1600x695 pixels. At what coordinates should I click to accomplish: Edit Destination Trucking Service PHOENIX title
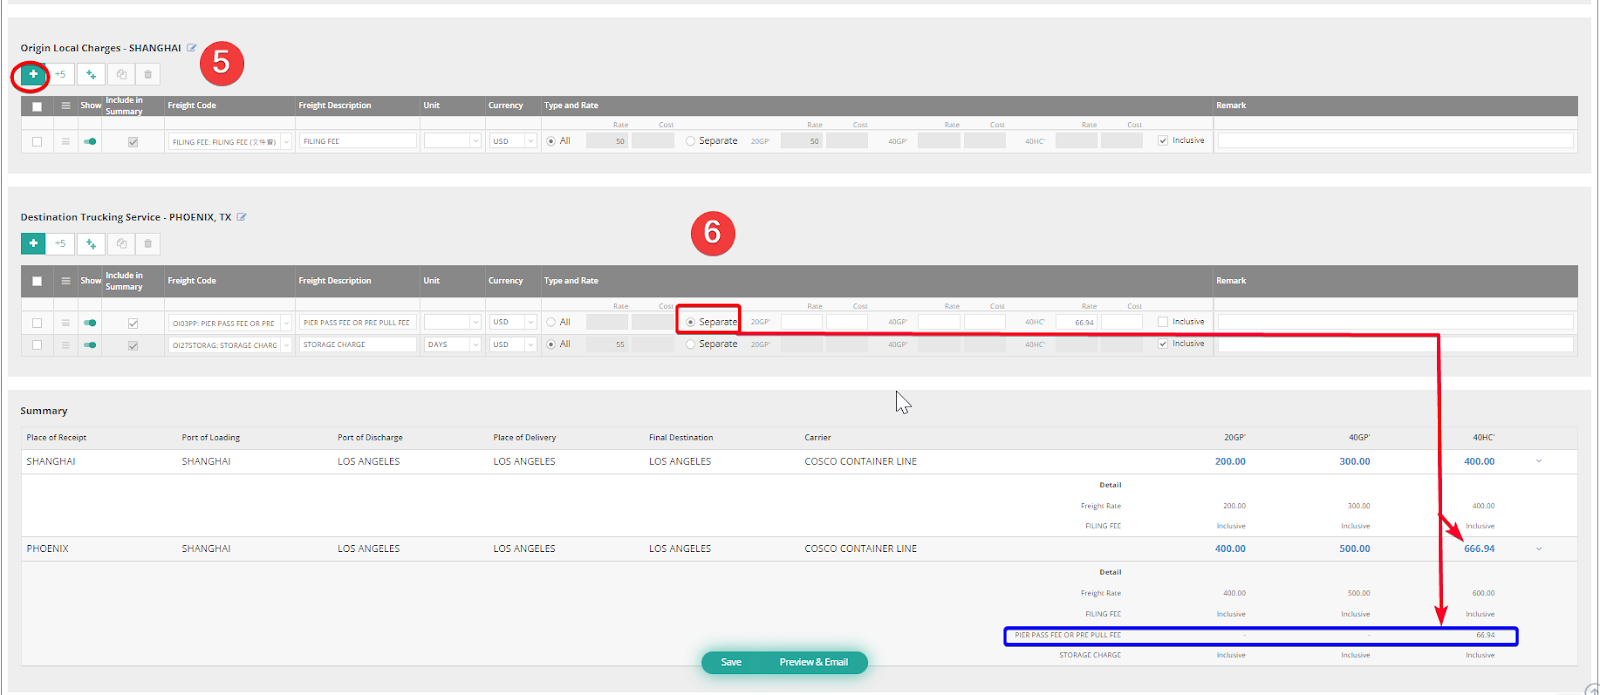point(242,217)
